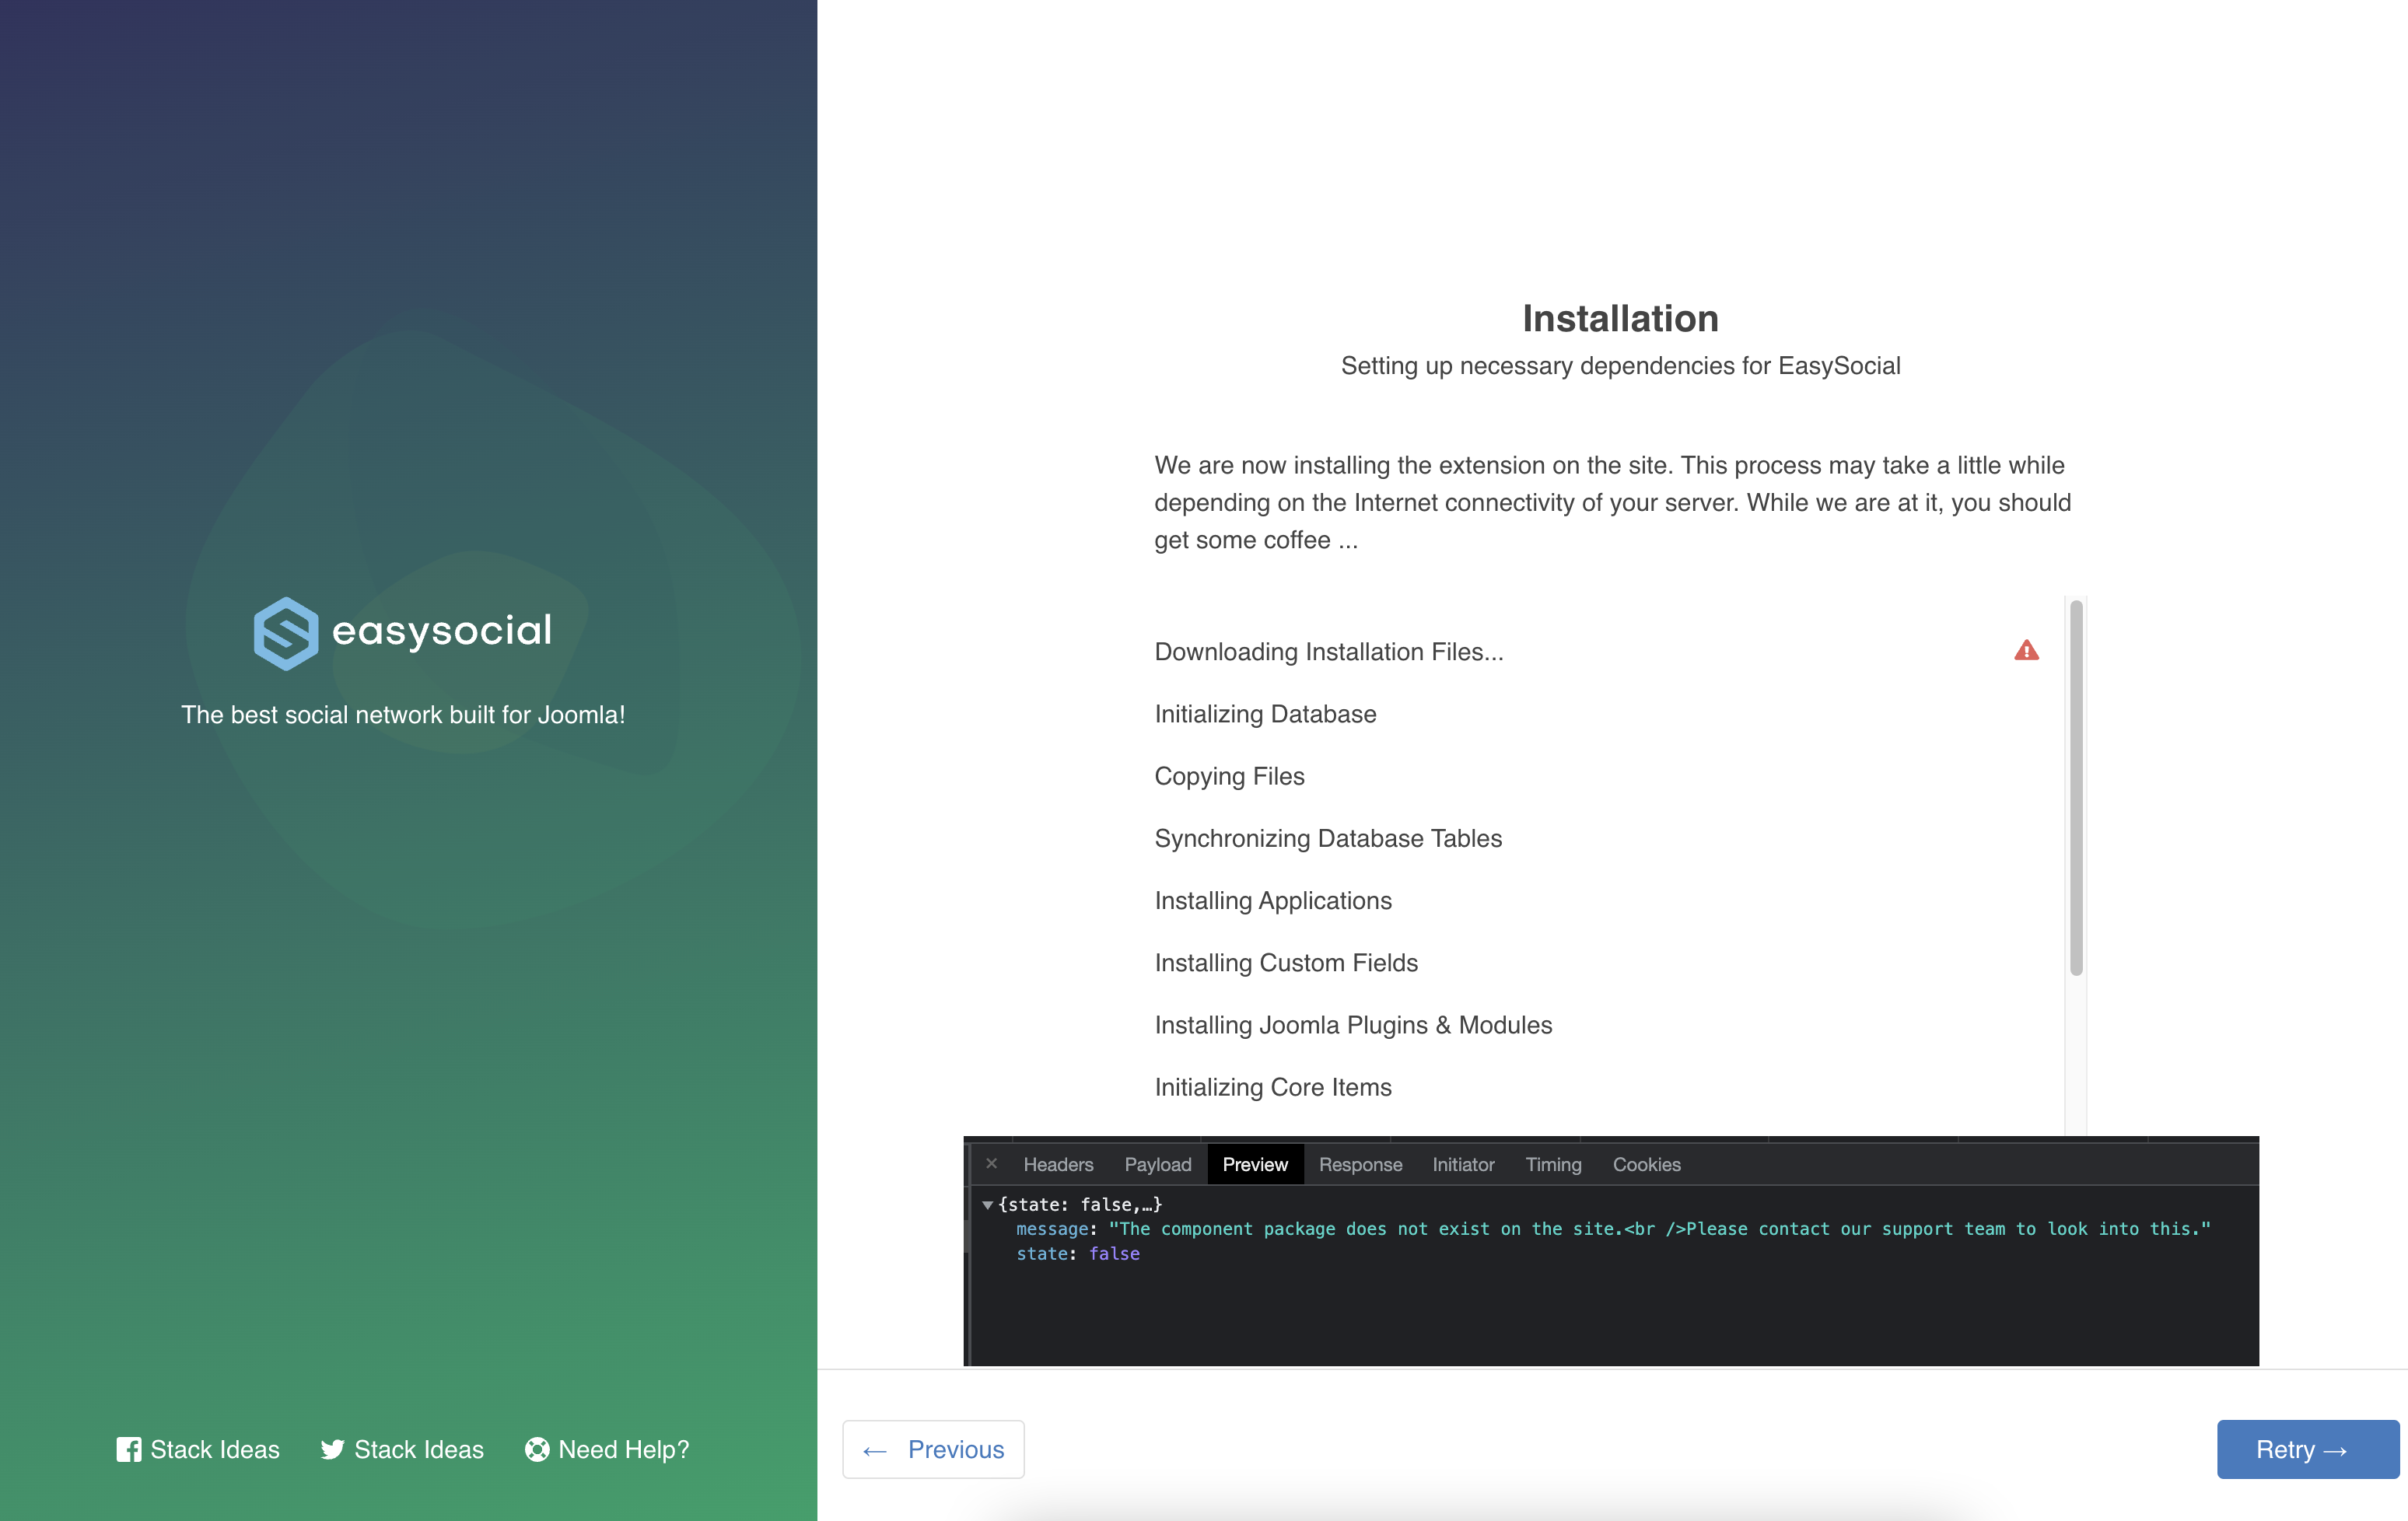Switch to the Initiator tab

pyautogui.click(x=1463, y=1164)
